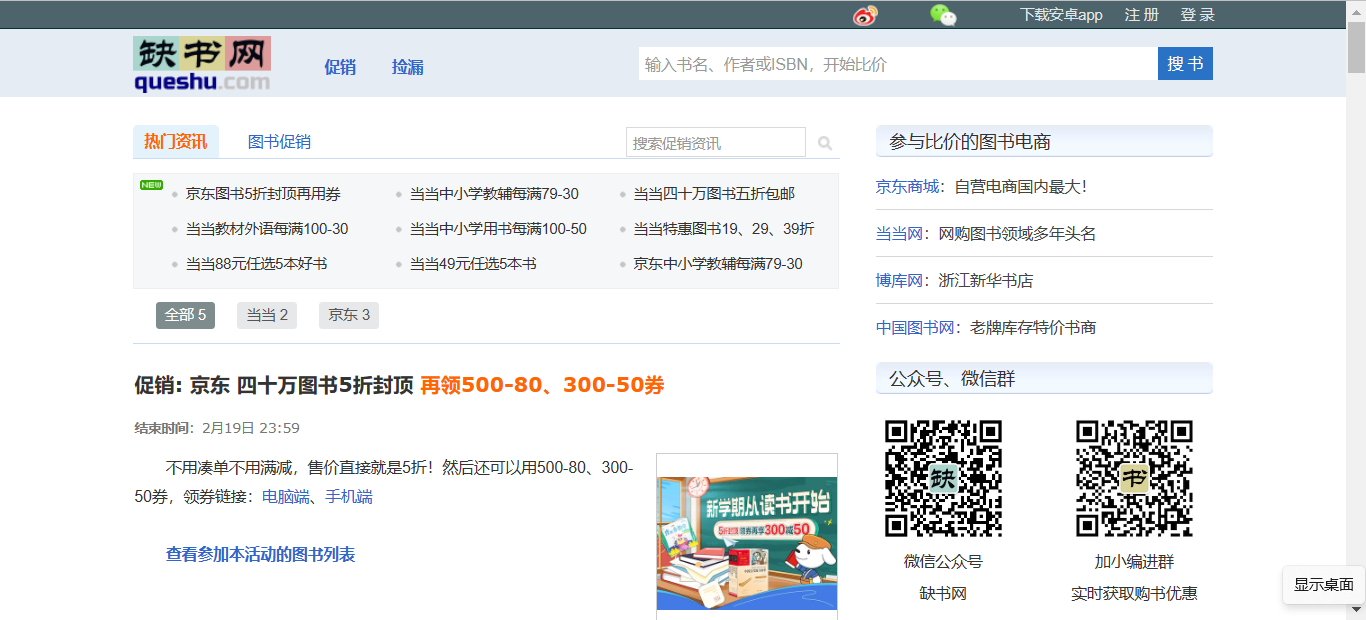Click the queshu.com site logo
Screen dimensions: 1366x620
(x=202, y=65)
